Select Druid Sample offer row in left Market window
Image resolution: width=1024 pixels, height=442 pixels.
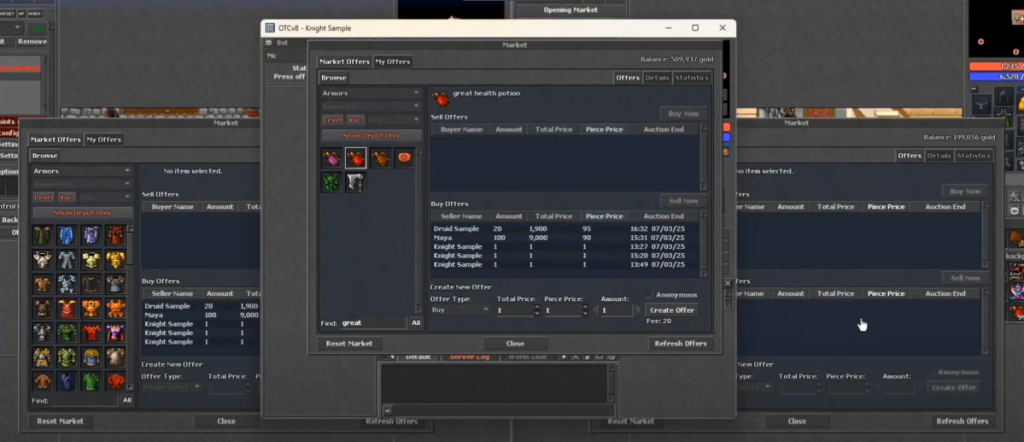pos(200,306)
